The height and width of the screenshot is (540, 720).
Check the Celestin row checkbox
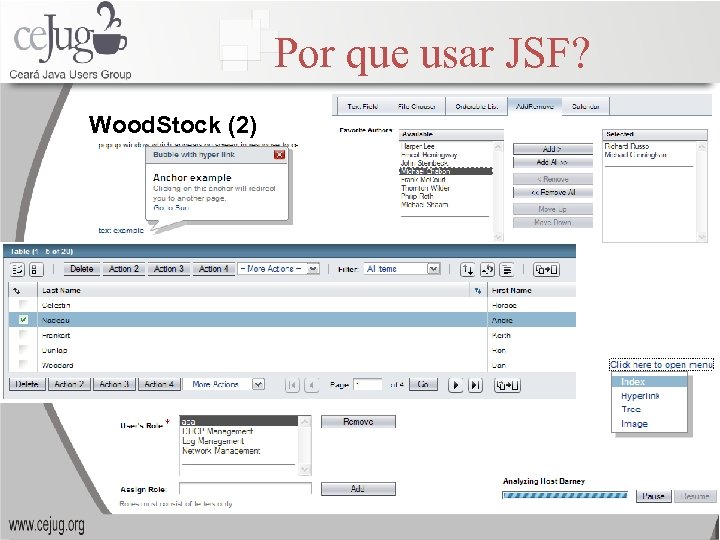(23, 304)
